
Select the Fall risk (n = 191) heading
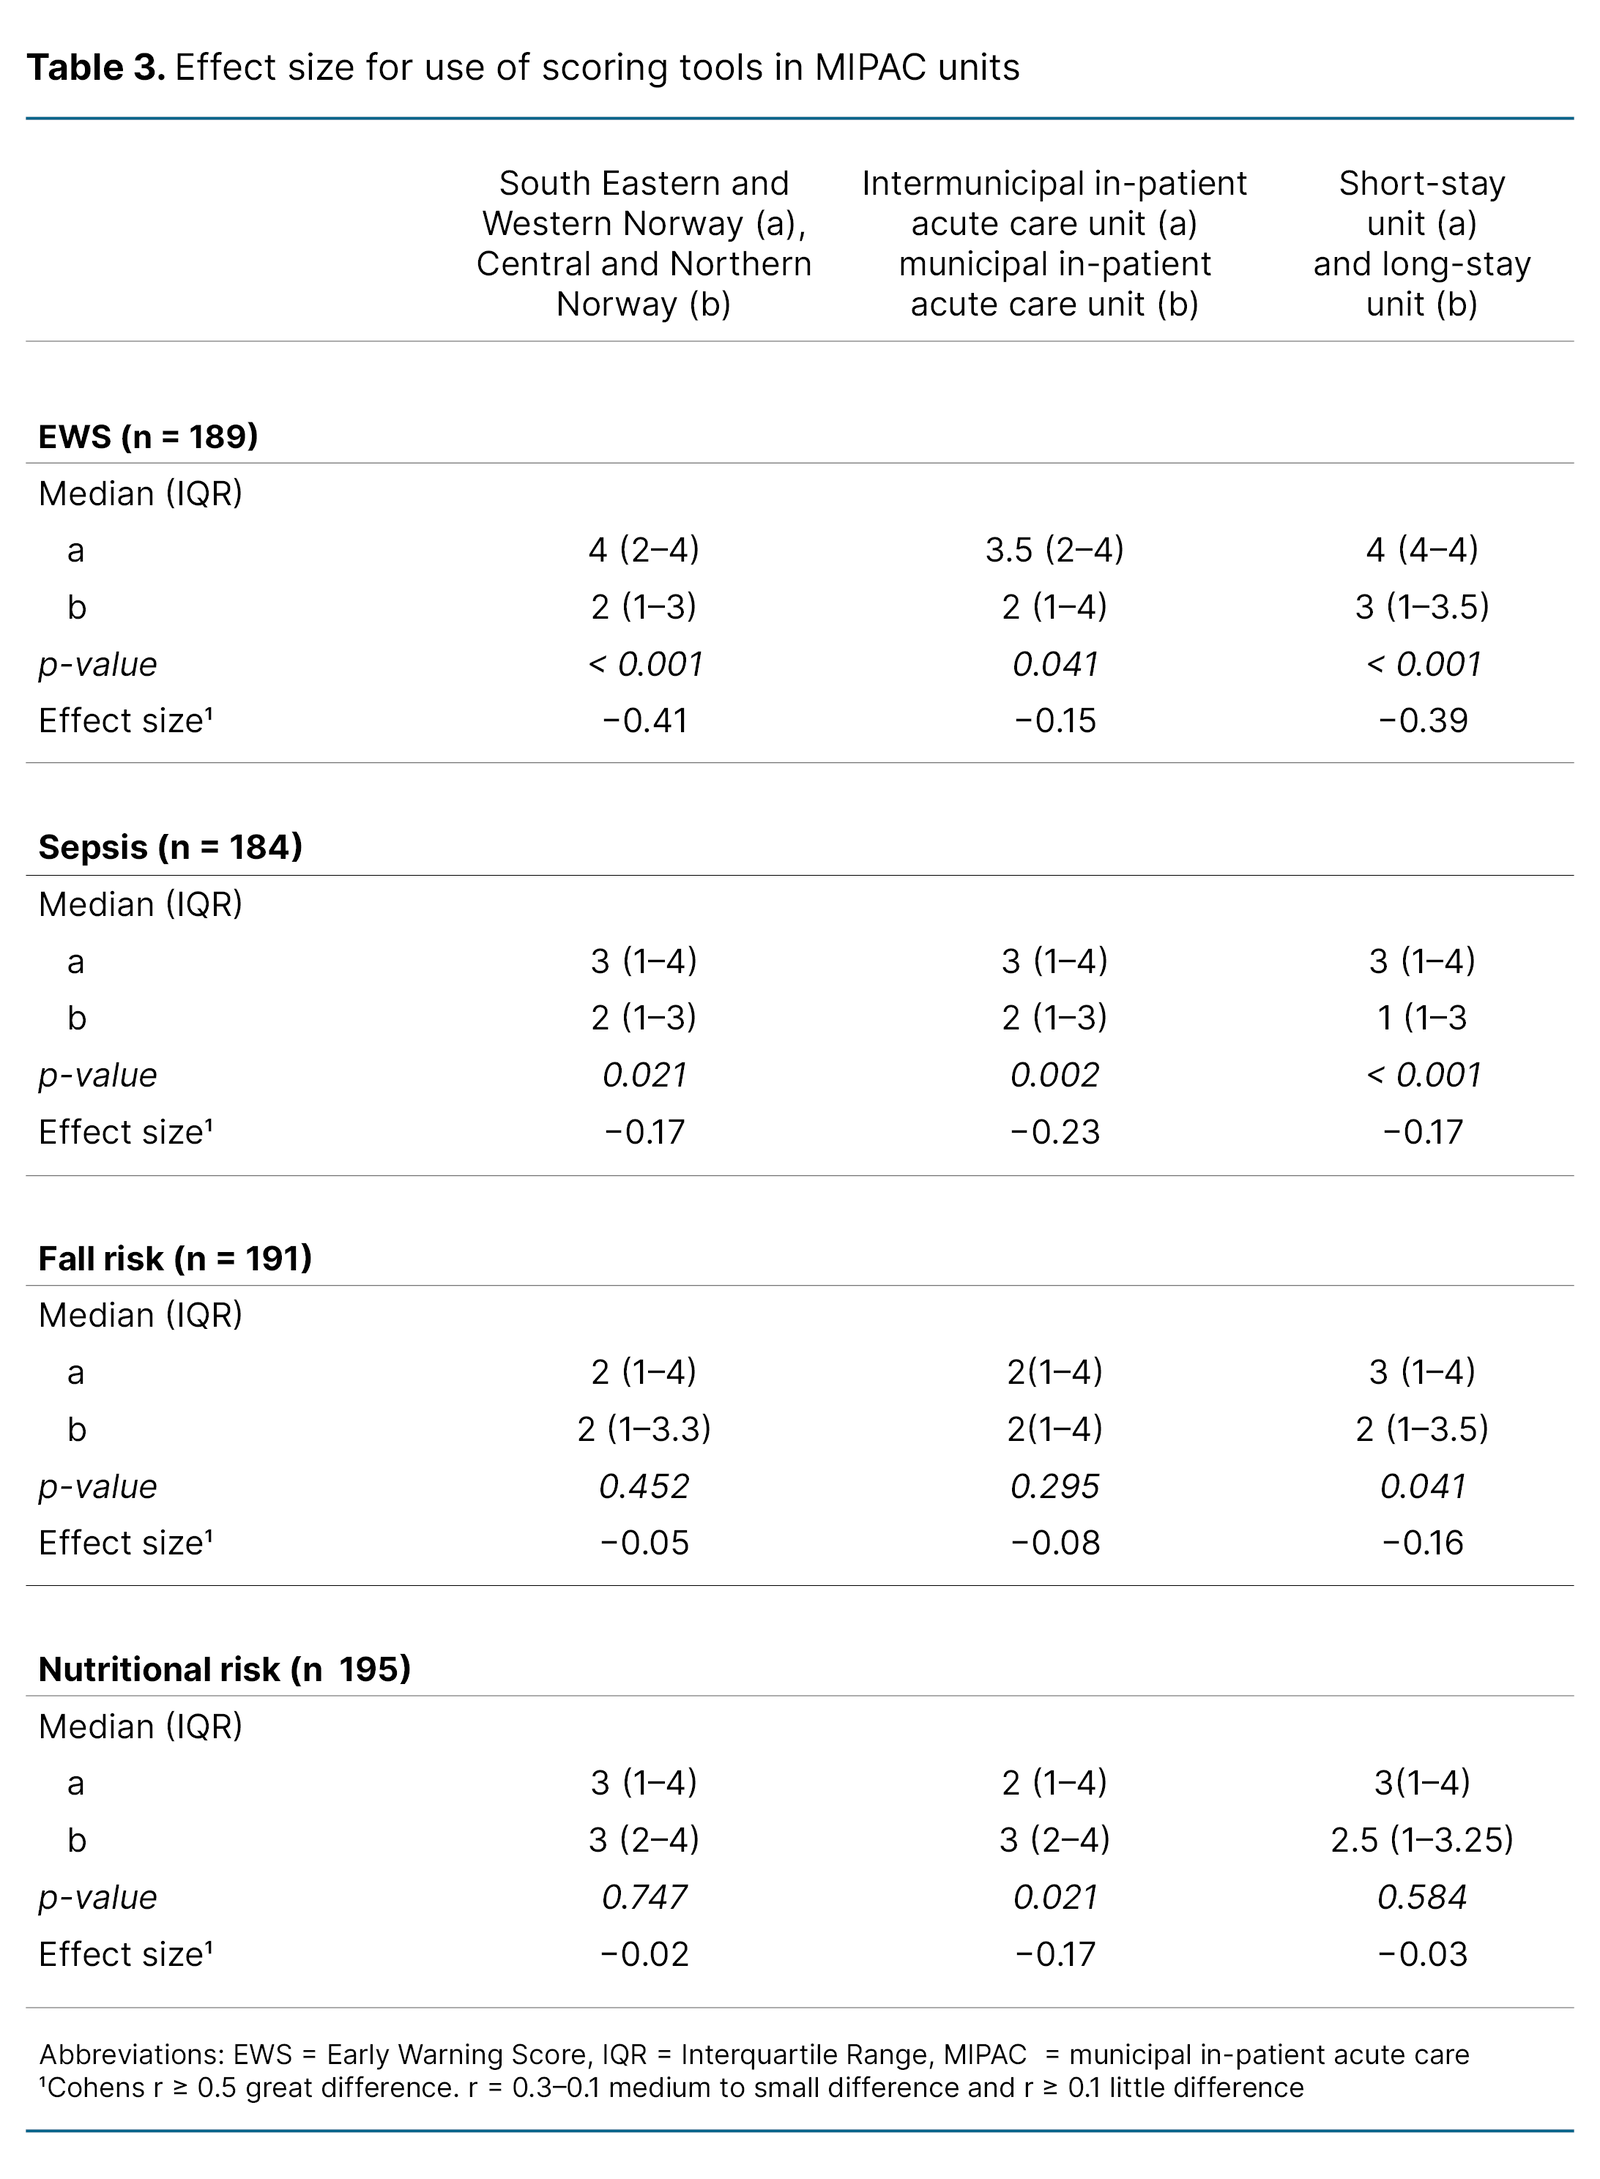175,1258
